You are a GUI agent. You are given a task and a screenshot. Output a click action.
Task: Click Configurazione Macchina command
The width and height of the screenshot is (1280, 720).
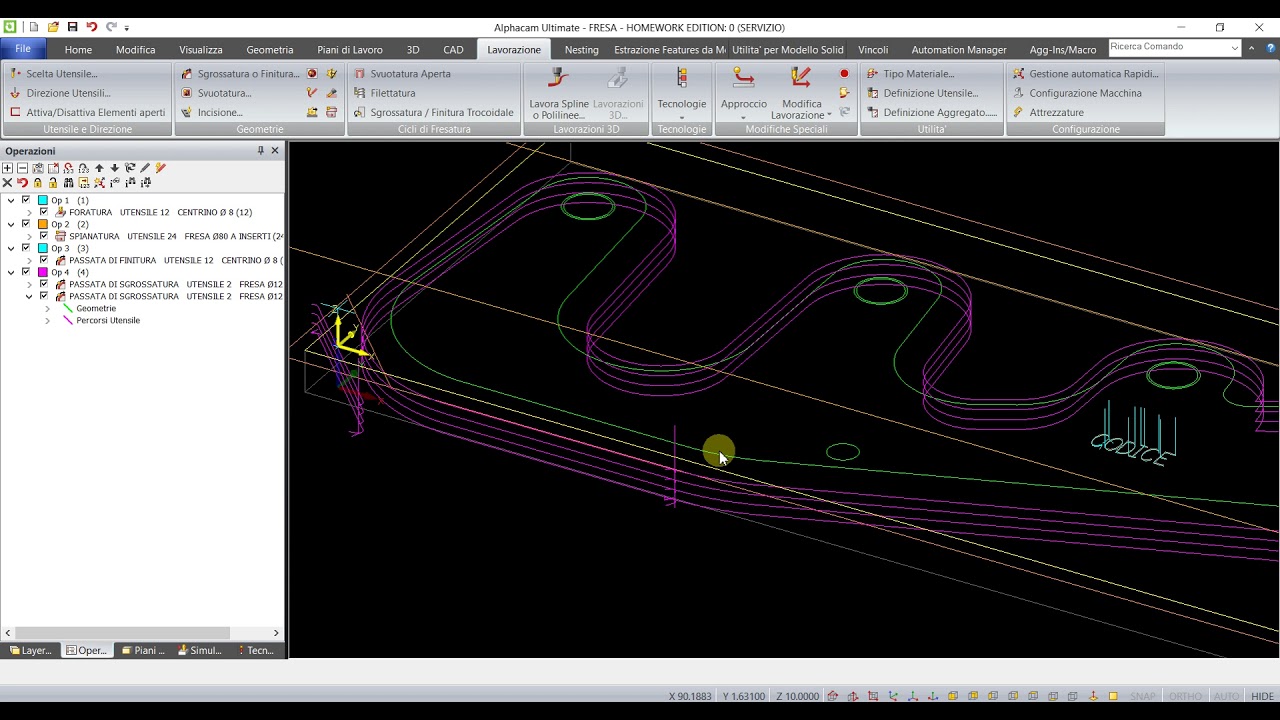1076,93
